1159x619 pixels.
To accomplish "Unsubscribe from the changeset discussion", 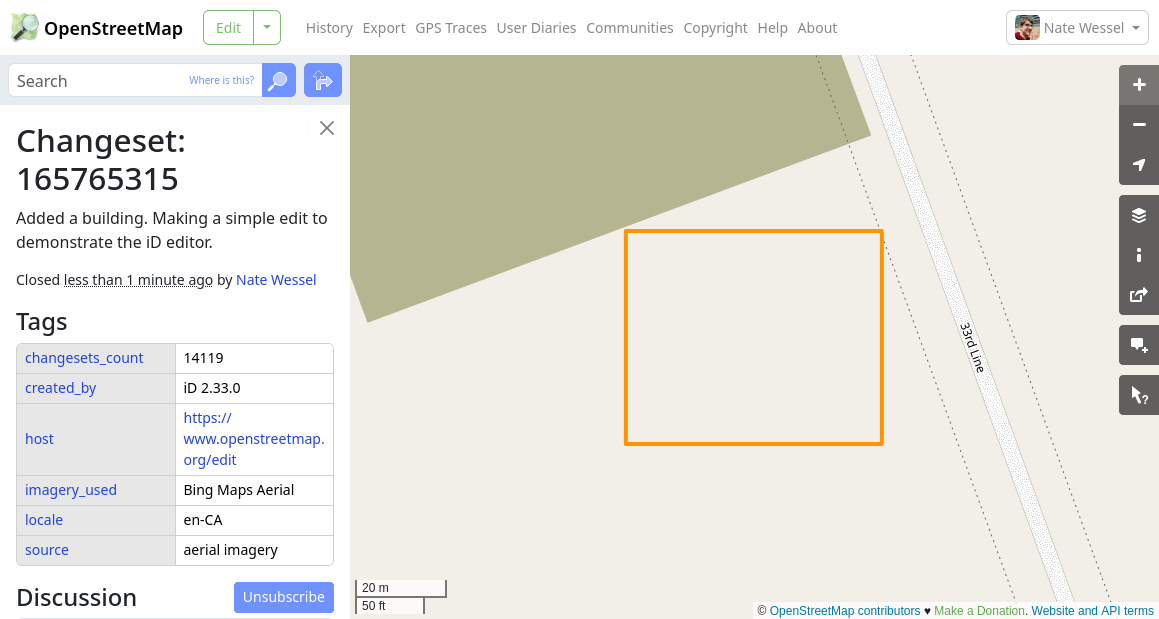I will tap(284, 598).
